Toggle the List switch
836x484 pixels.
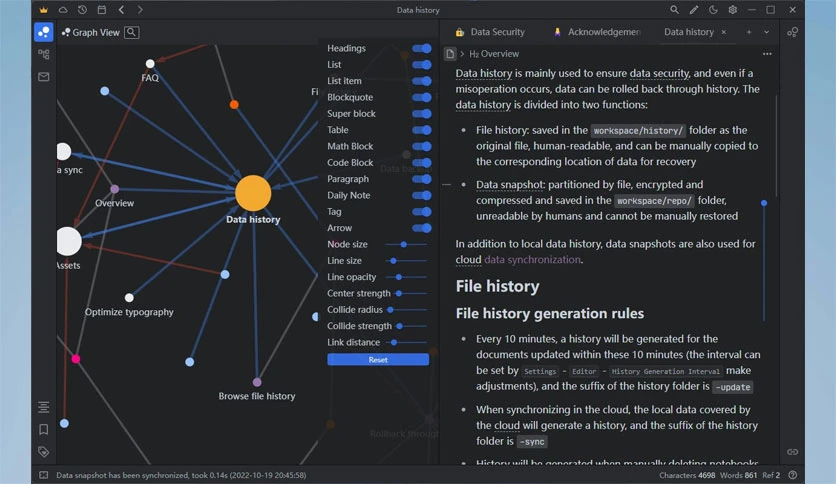click(422, 64)
